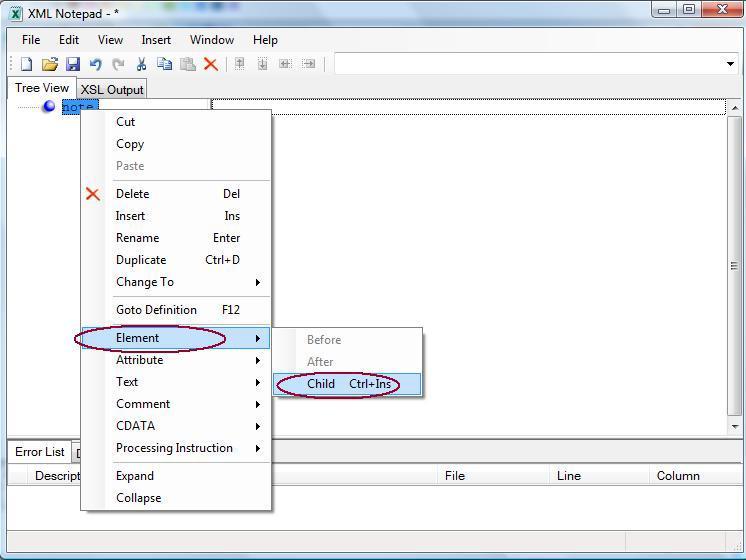
Task: Choose Cut in the context menu
Action: click(x=176, y=122)
